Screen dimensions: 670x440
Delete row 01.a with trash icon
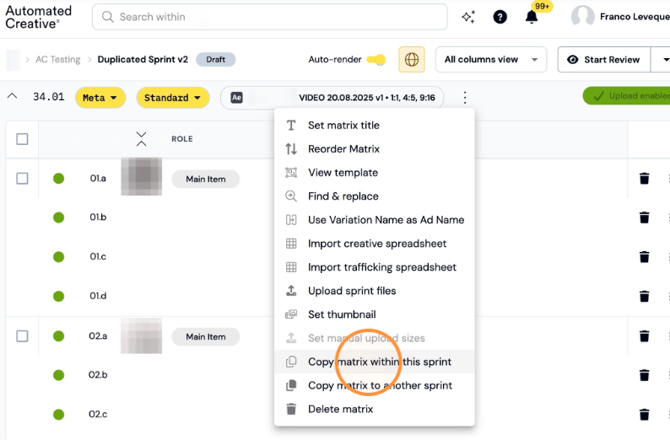click(644, 178)
